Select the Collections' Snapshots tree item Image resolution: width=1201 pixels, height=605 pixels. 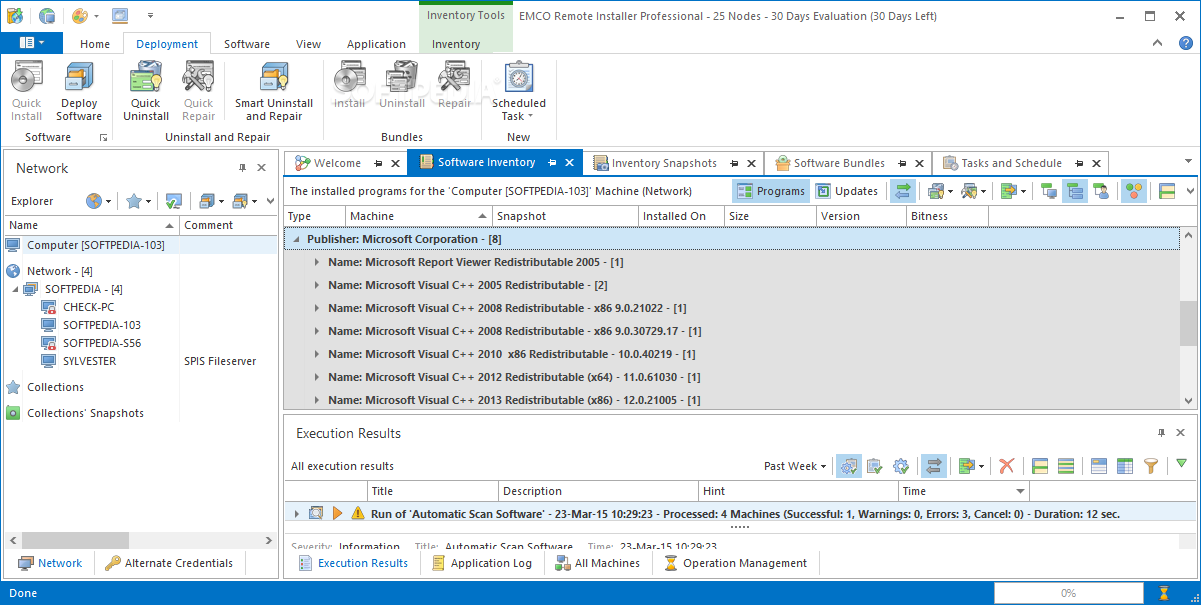click(85, 413)
